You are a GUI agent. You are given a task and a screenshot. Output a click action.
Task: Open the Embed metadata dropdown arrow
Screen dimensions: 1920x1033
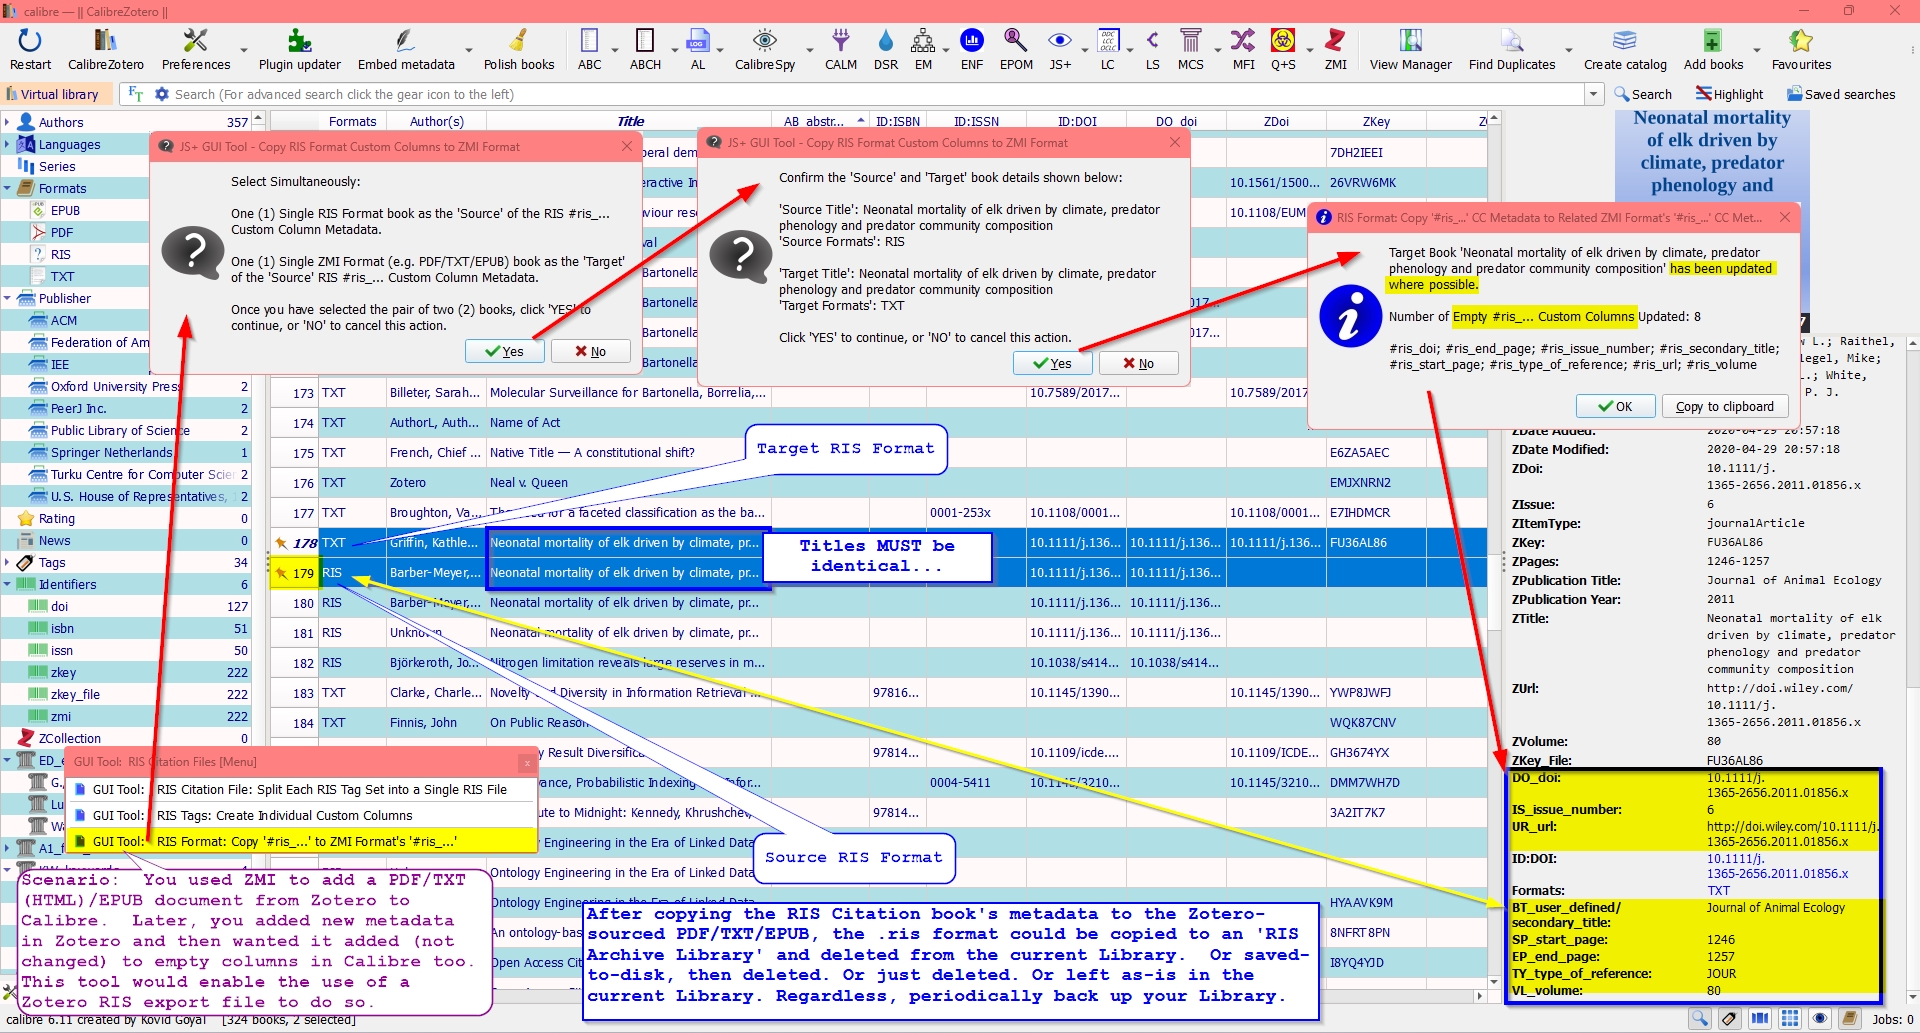coord(468,50)
